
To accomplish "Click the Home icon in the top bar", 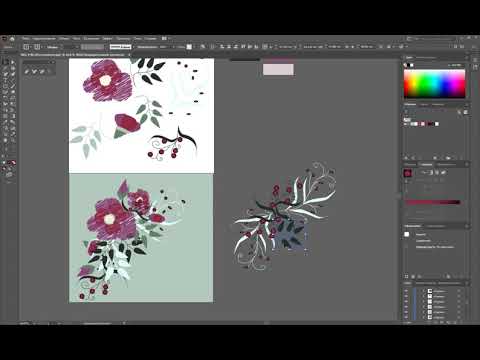I will pos(12,39).
